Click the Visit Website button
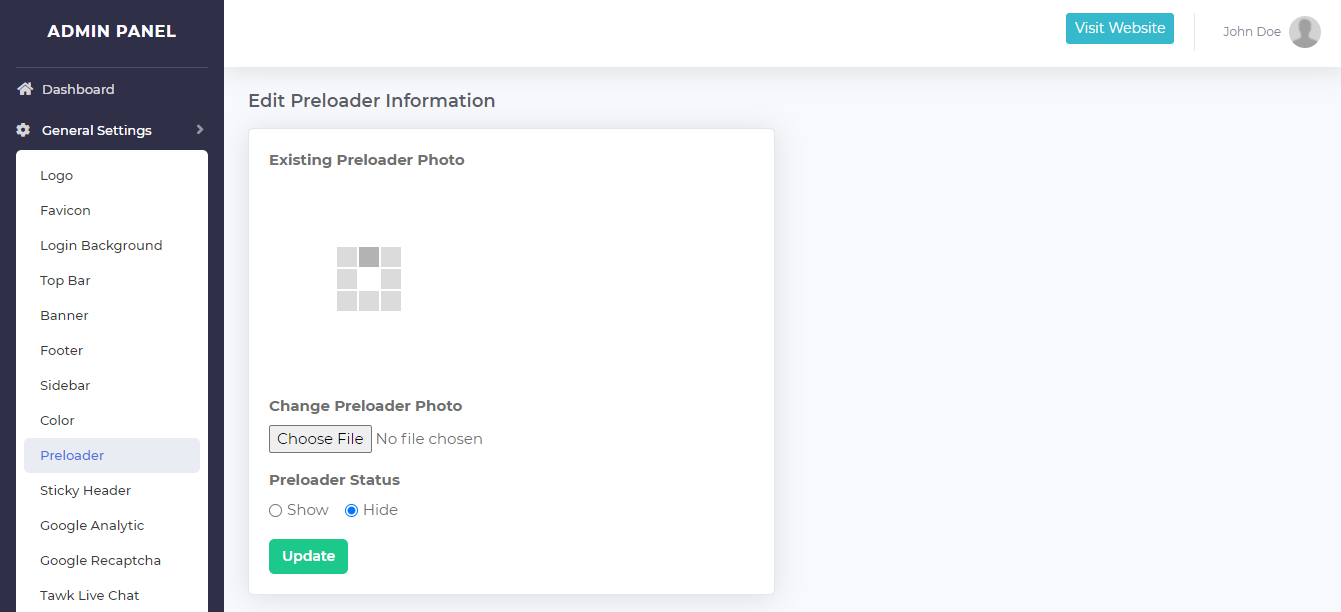 coord(1119,29)
